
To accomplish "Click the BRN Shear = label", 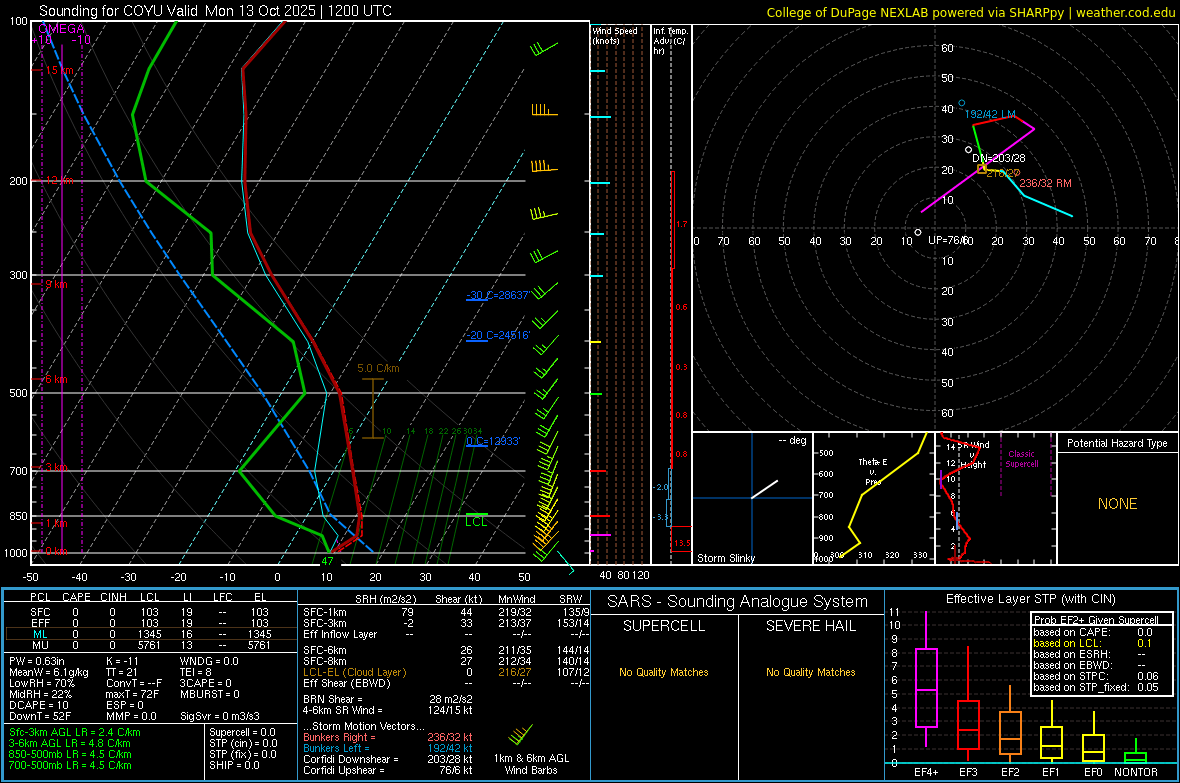I will [333, 699].
